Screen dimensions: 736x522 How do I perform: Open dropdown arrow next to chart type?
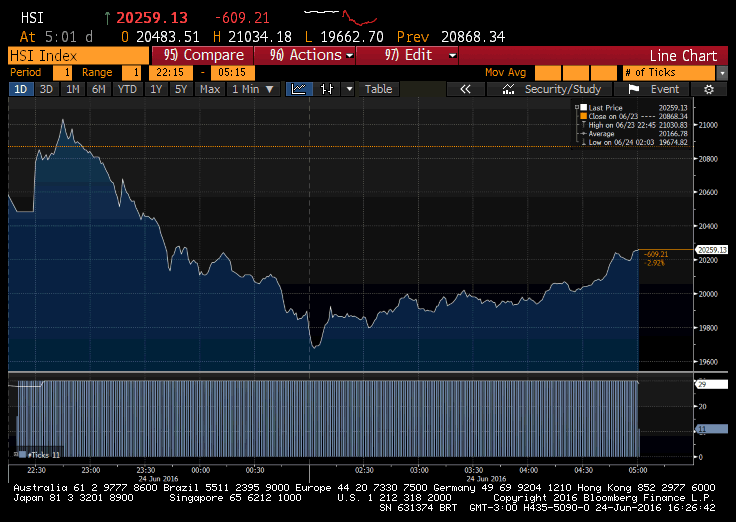pos(349,89)
